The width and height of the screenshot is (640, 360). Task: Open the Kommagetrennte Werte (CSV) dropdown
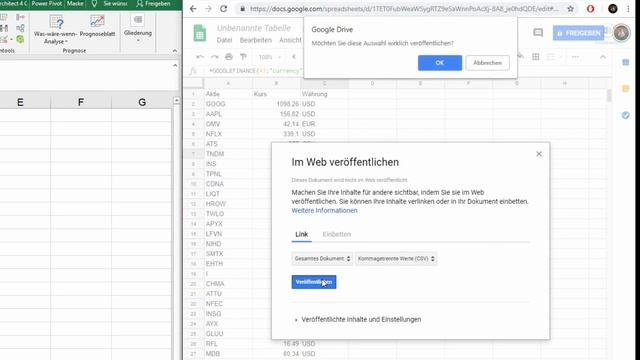click(396, 259)
